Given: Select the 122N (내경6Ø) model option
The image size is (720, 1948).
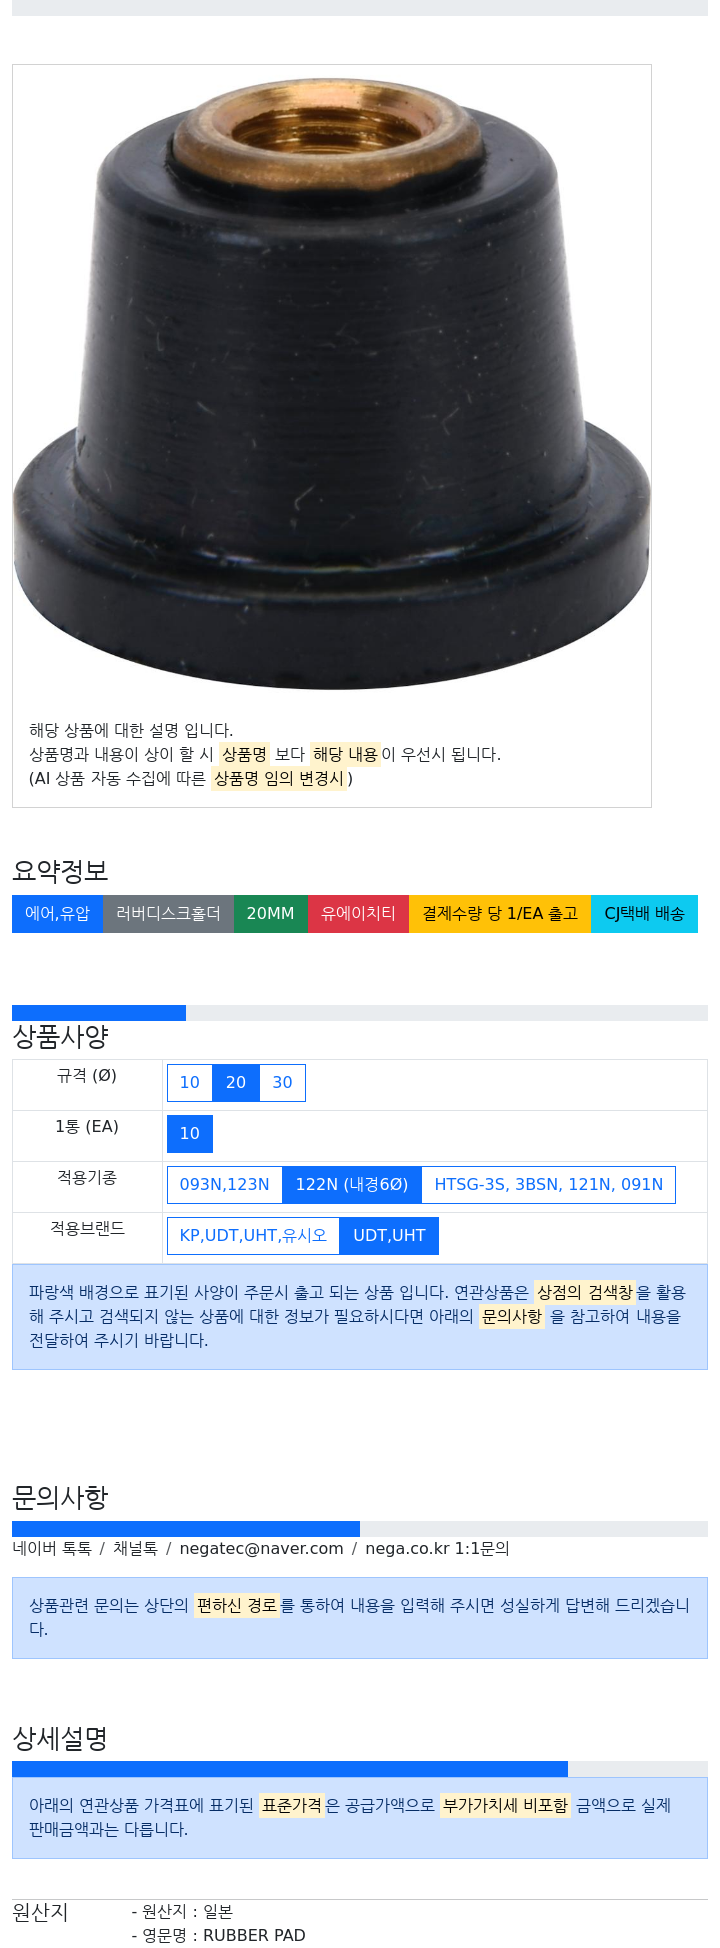Looking at the screenshot, I should click(x=352, y=1185).
